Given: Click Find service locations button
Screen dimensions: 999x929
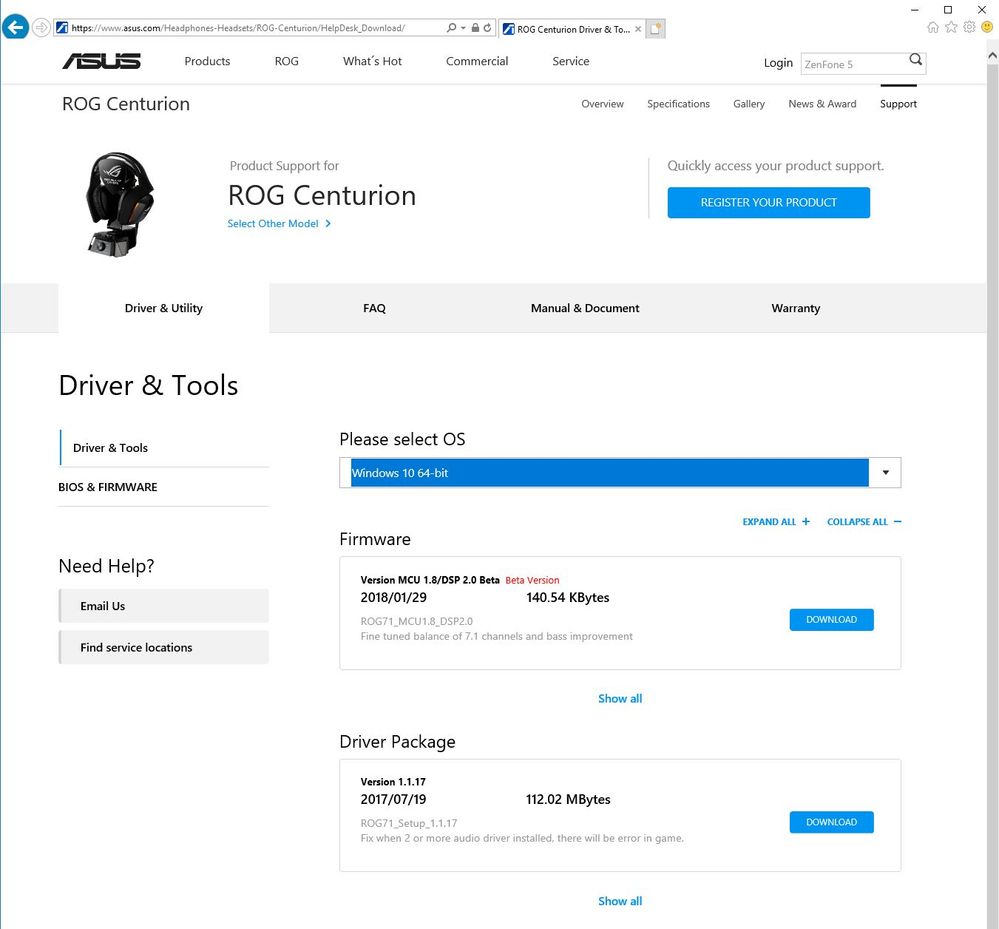Looking at the screenshot, I should click(x=164, y=647).
